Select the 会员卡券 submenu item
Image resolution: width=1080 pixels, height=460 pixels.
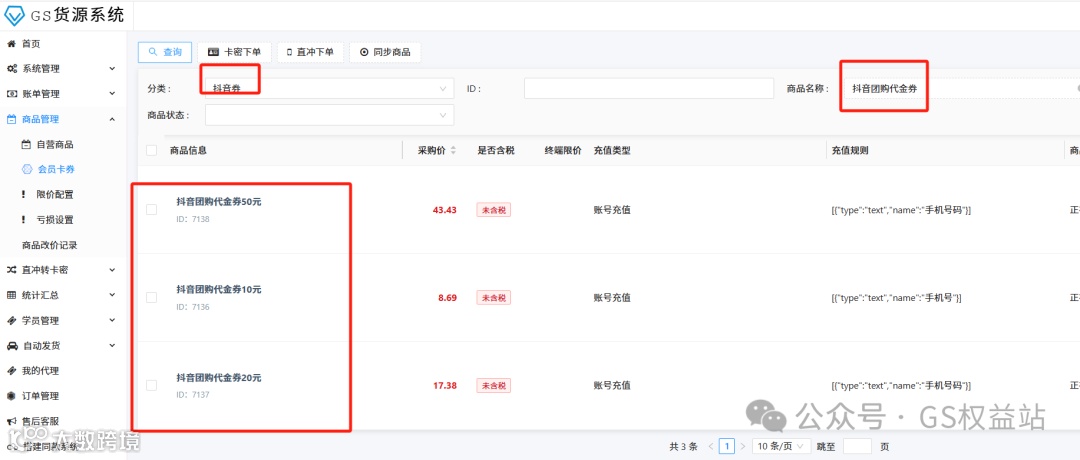click(56, 169)
